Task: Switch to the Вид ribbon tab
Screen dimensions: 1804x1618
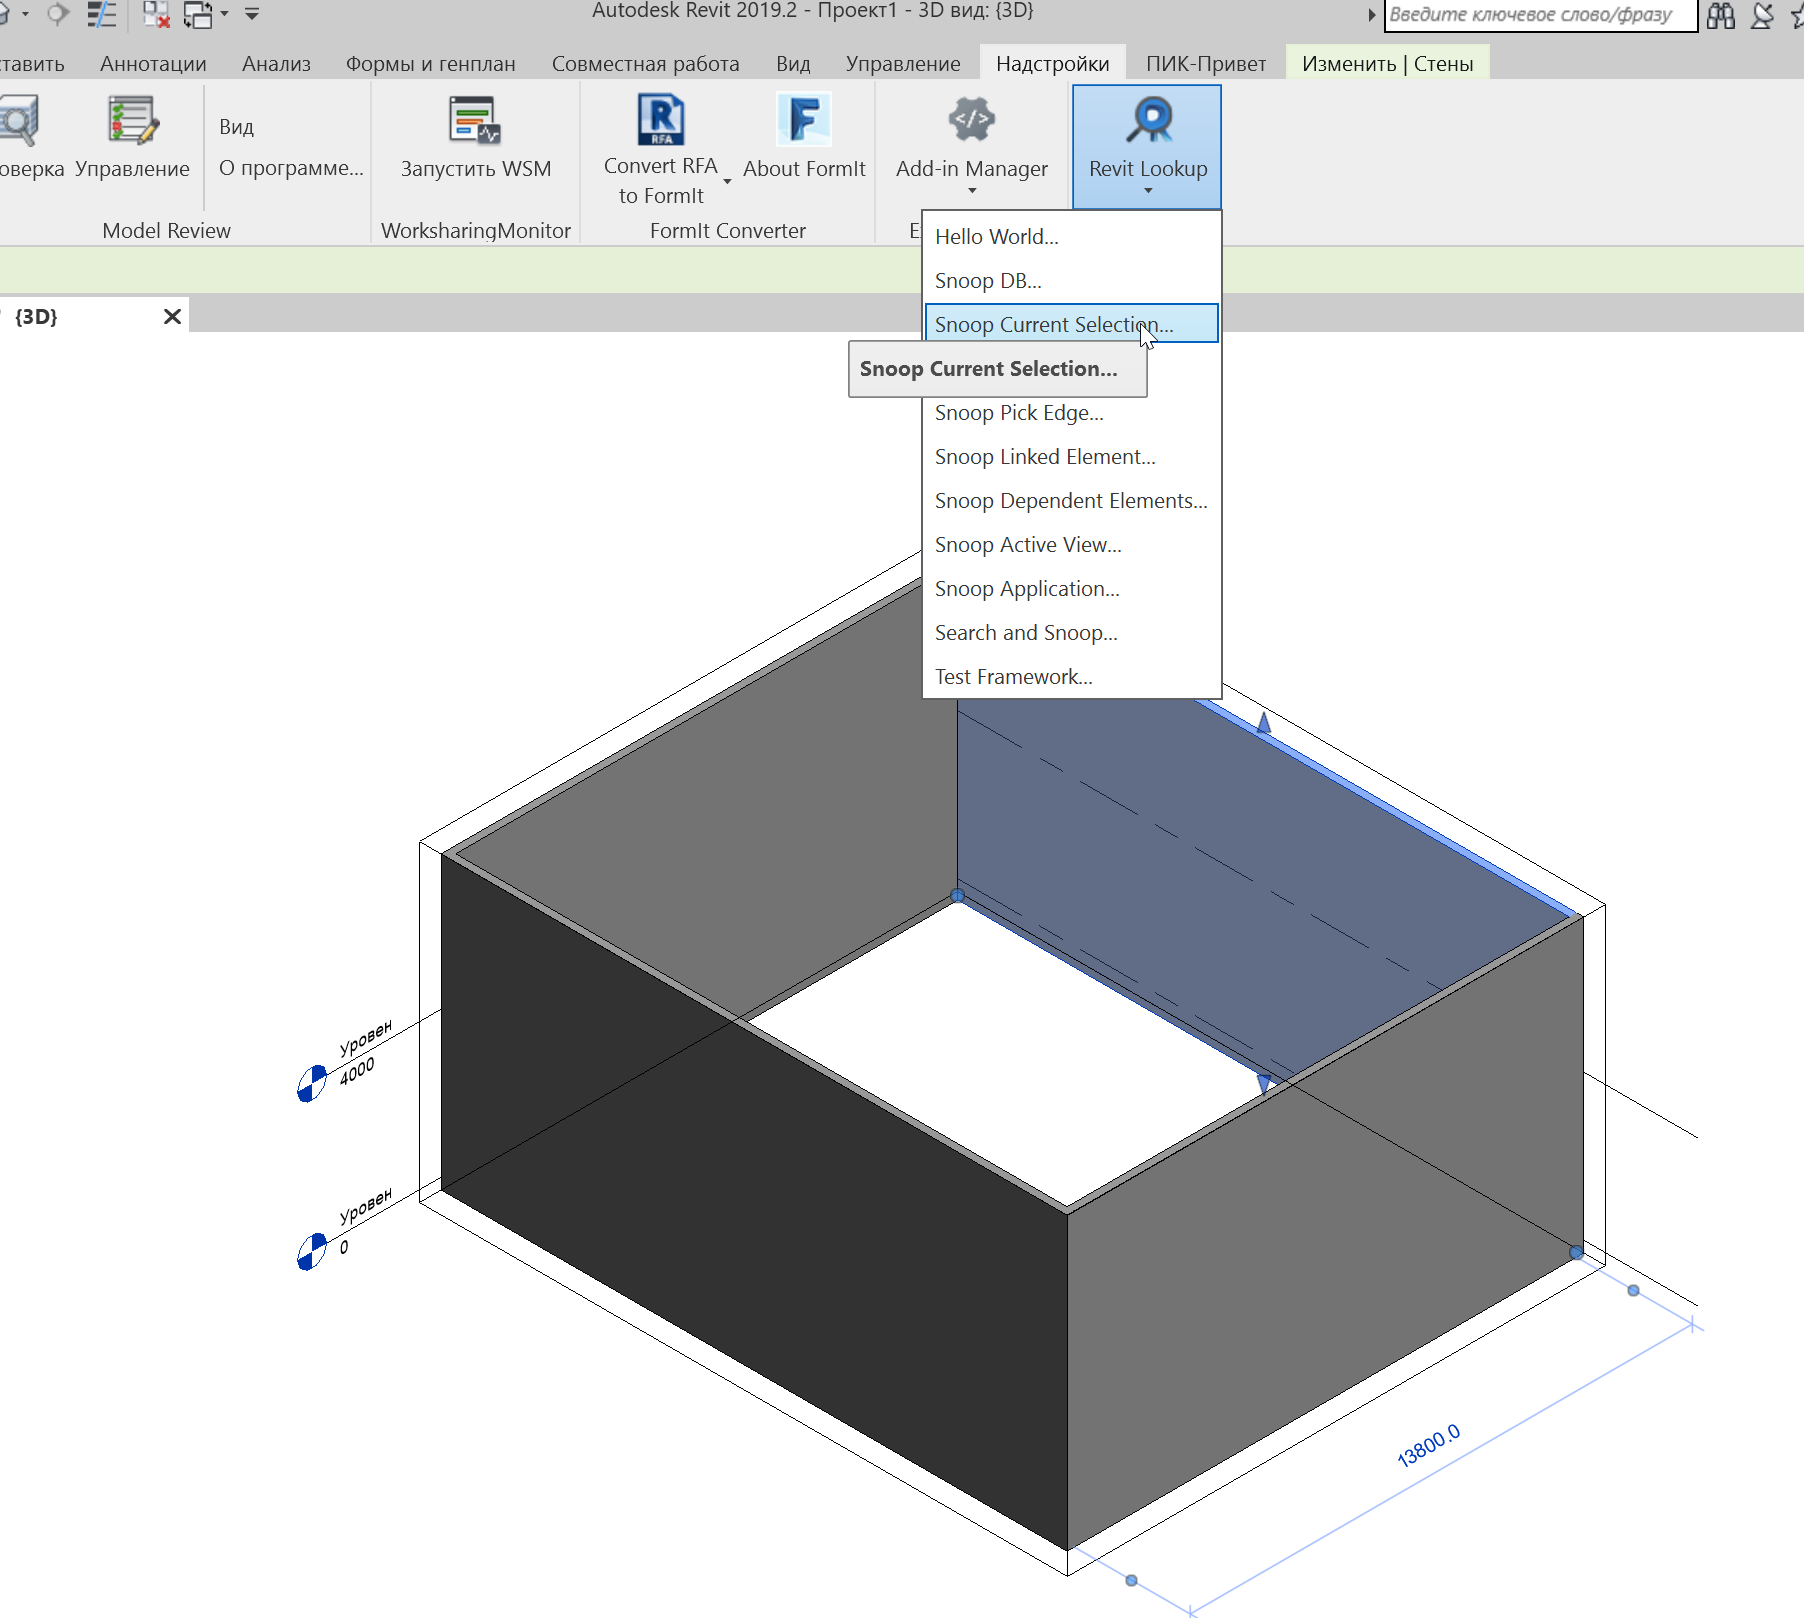Action: pos(793,64)
